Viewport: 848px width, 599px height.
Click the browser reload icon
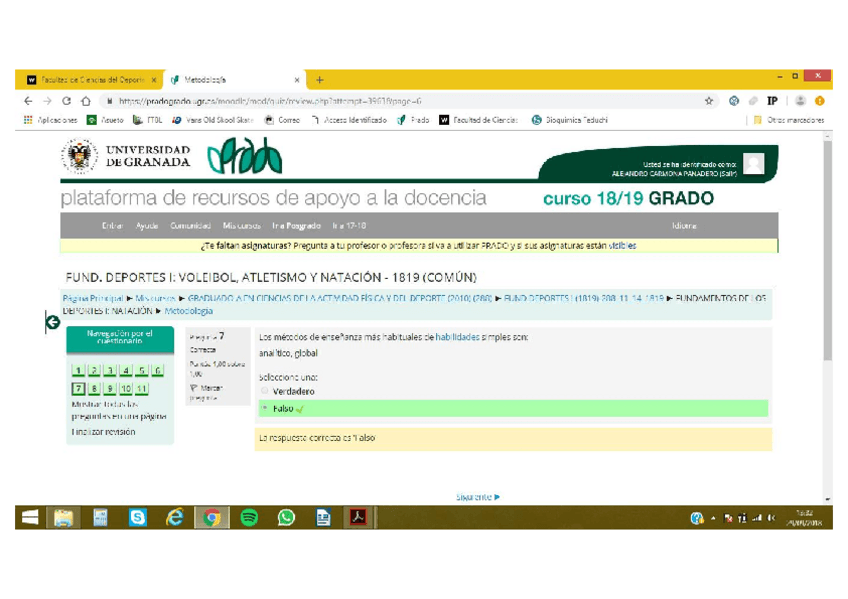click(67, 101)
